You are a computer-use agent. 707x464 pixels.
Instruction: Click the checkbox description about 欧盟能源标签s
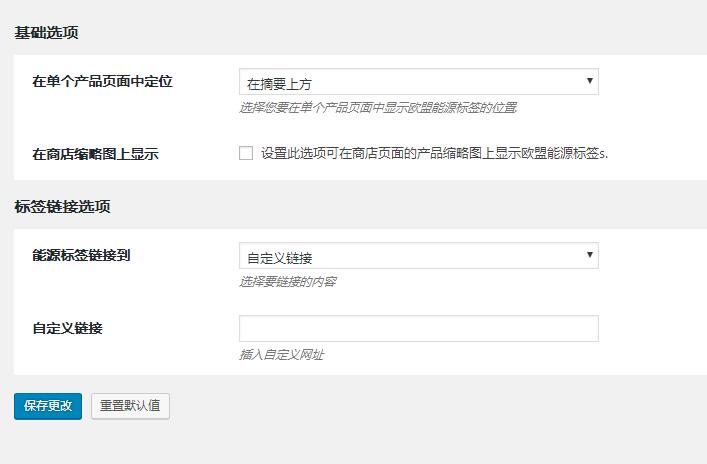(434, 153)
